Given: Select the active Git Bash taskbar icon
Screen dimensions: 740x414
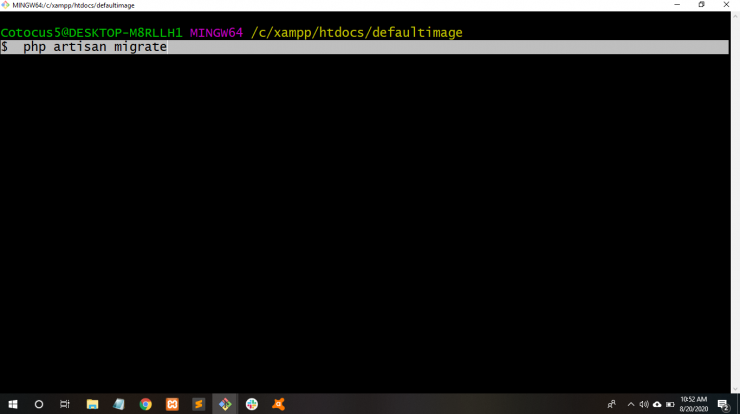Looking at the screenshot, I should click(225, 404).
